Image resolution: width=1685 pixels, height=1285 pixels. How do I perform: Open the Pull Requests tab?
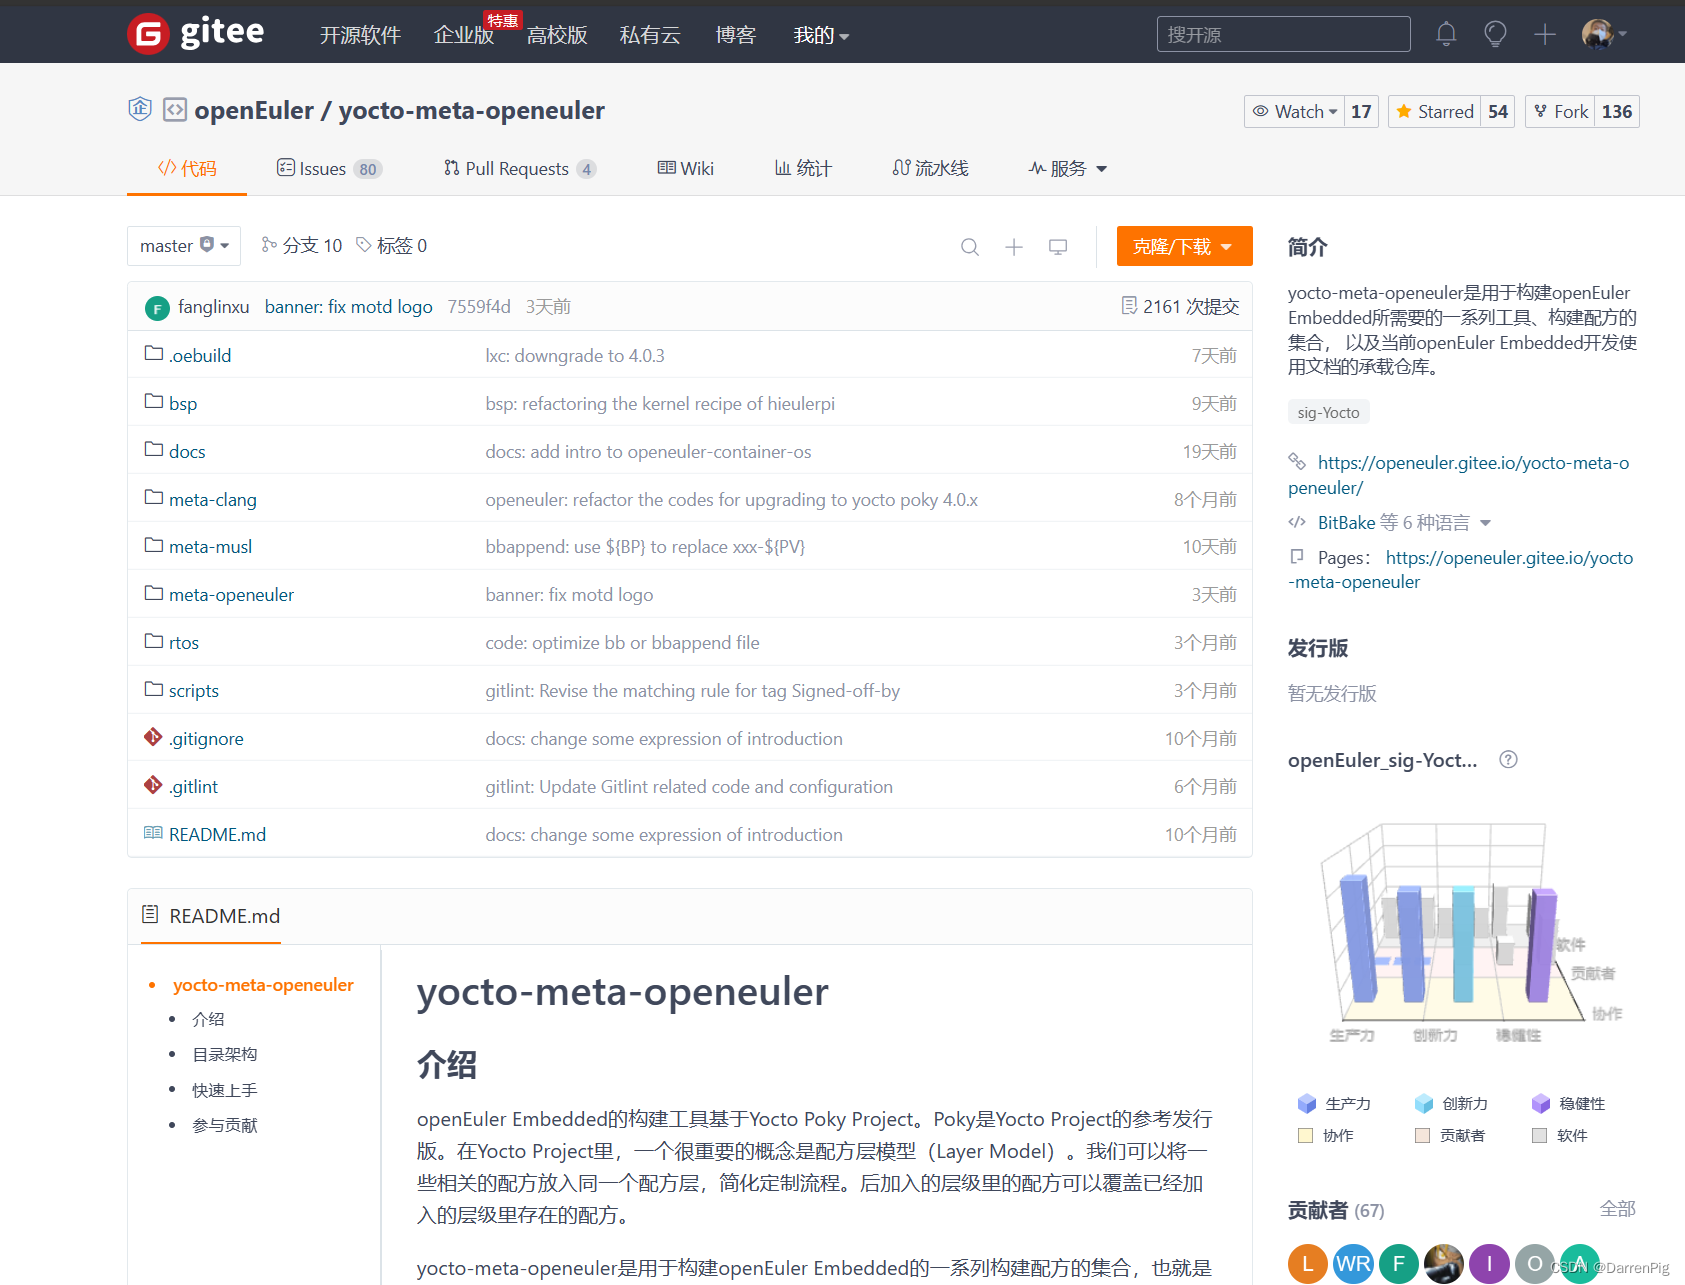[520, 168]
